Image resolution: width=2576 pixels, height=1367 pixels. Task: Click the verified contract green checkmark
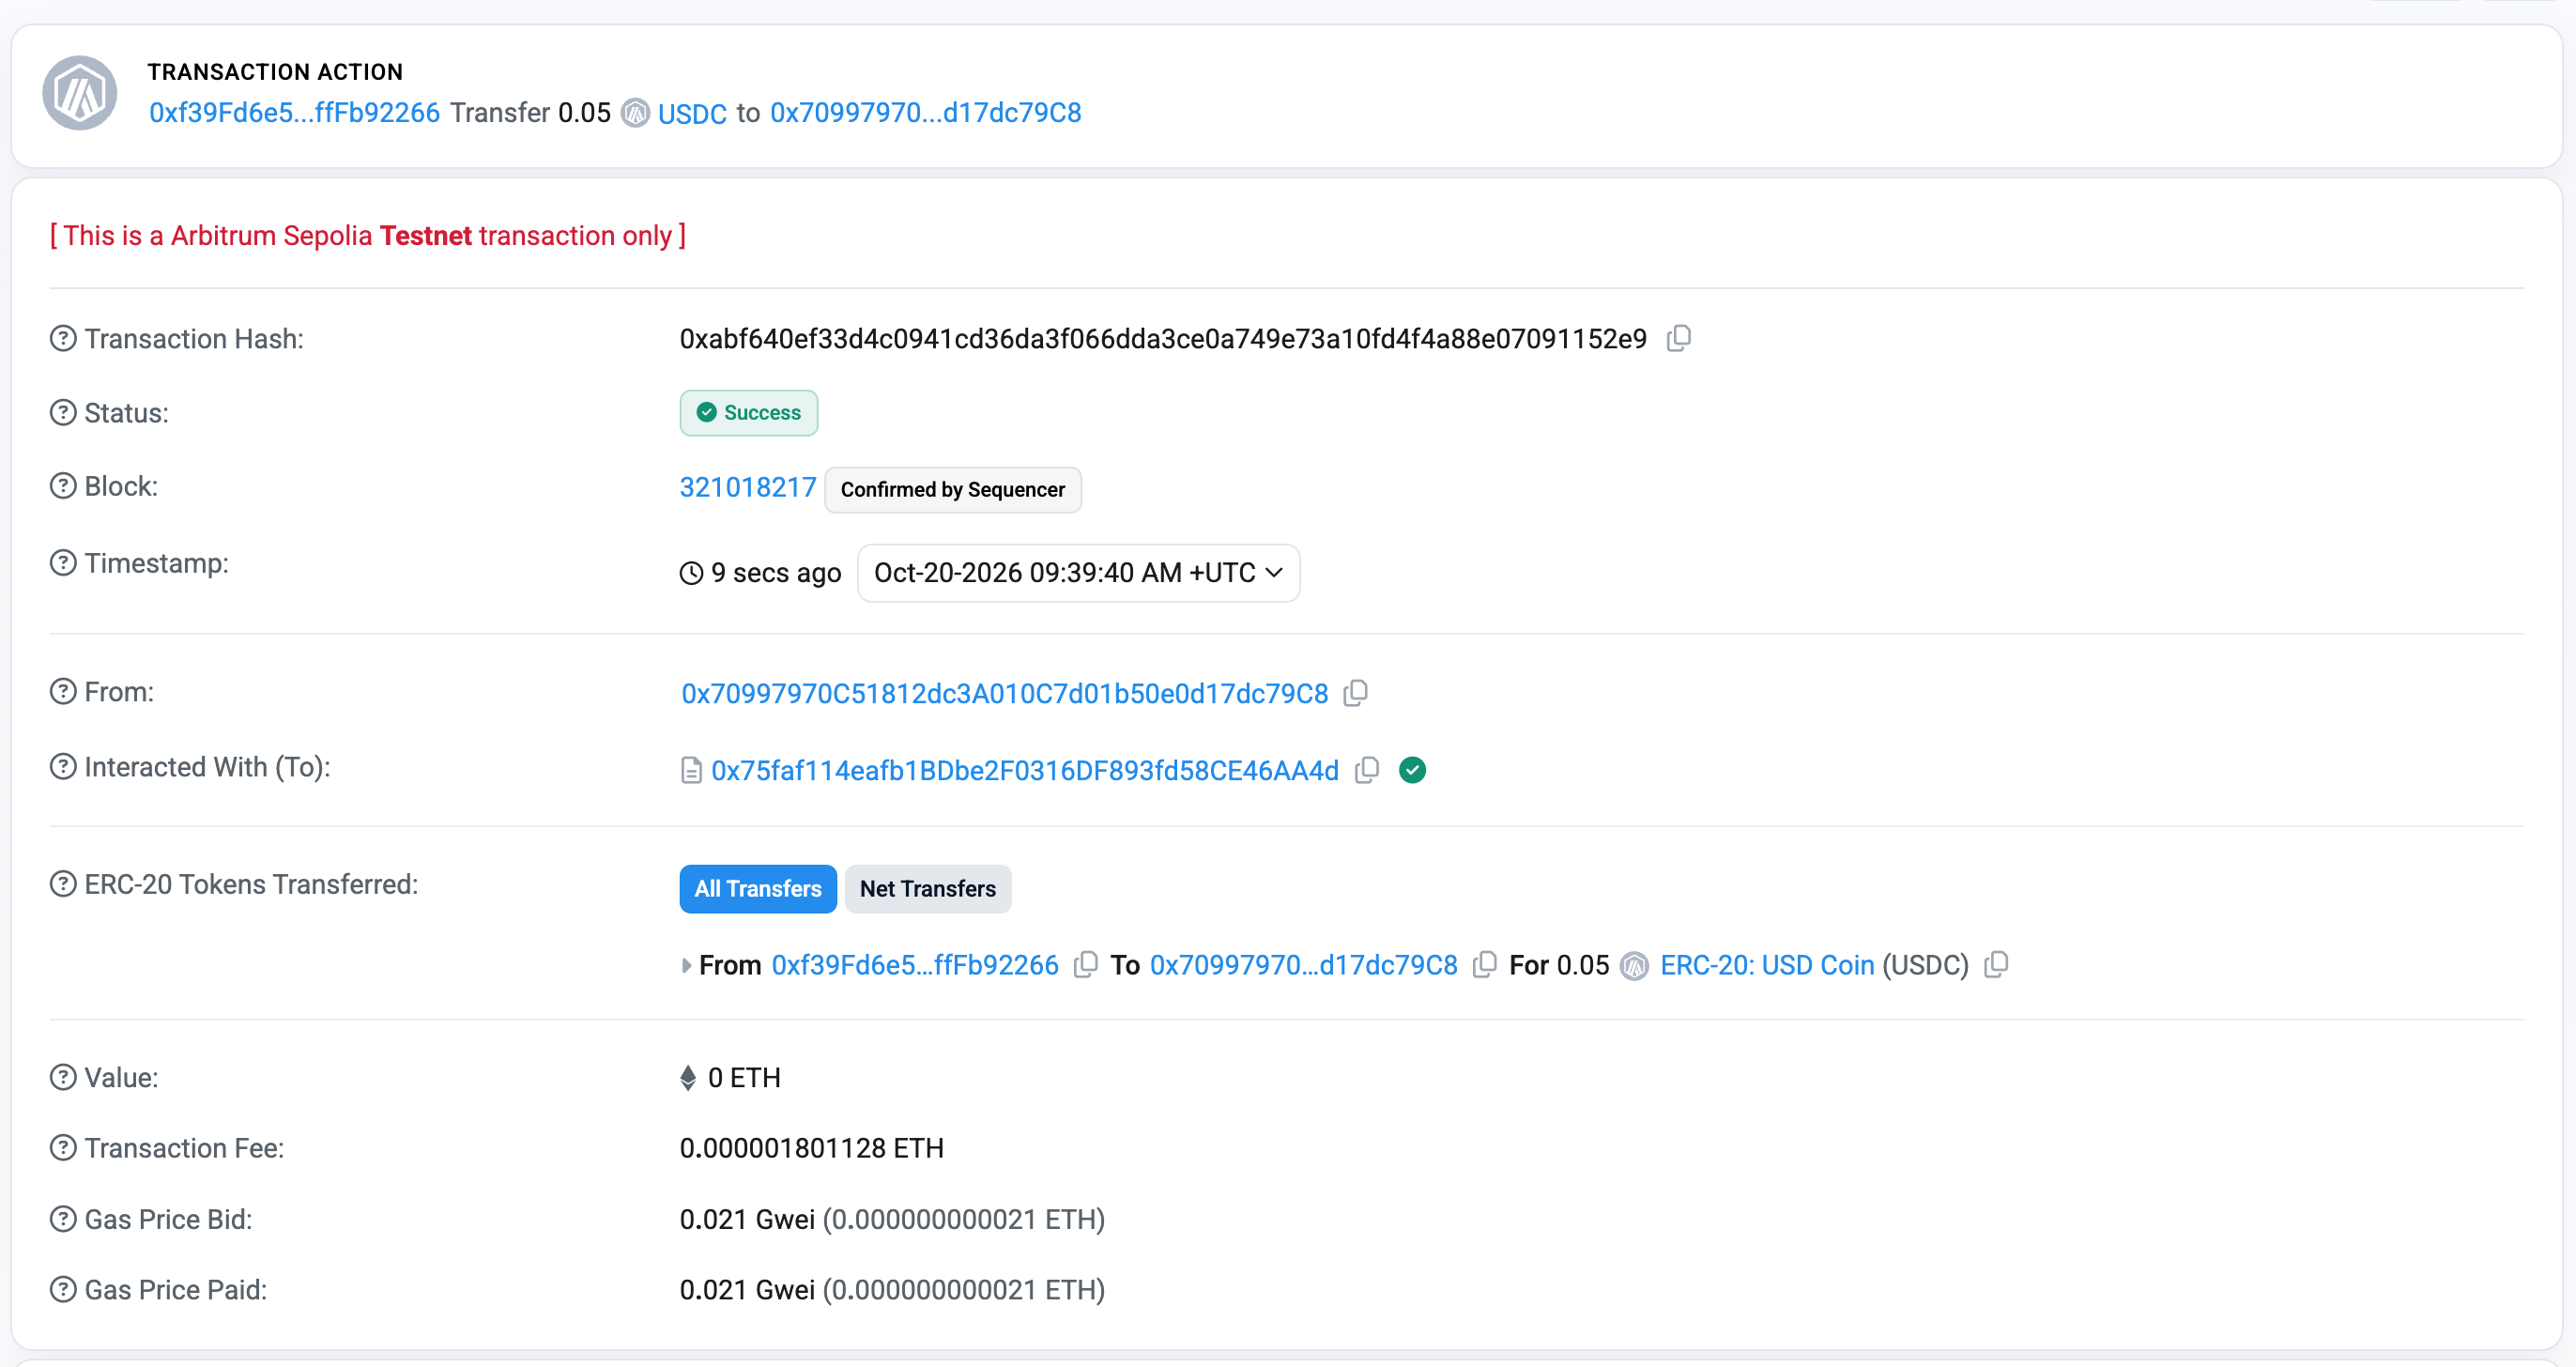point(1412,770)
